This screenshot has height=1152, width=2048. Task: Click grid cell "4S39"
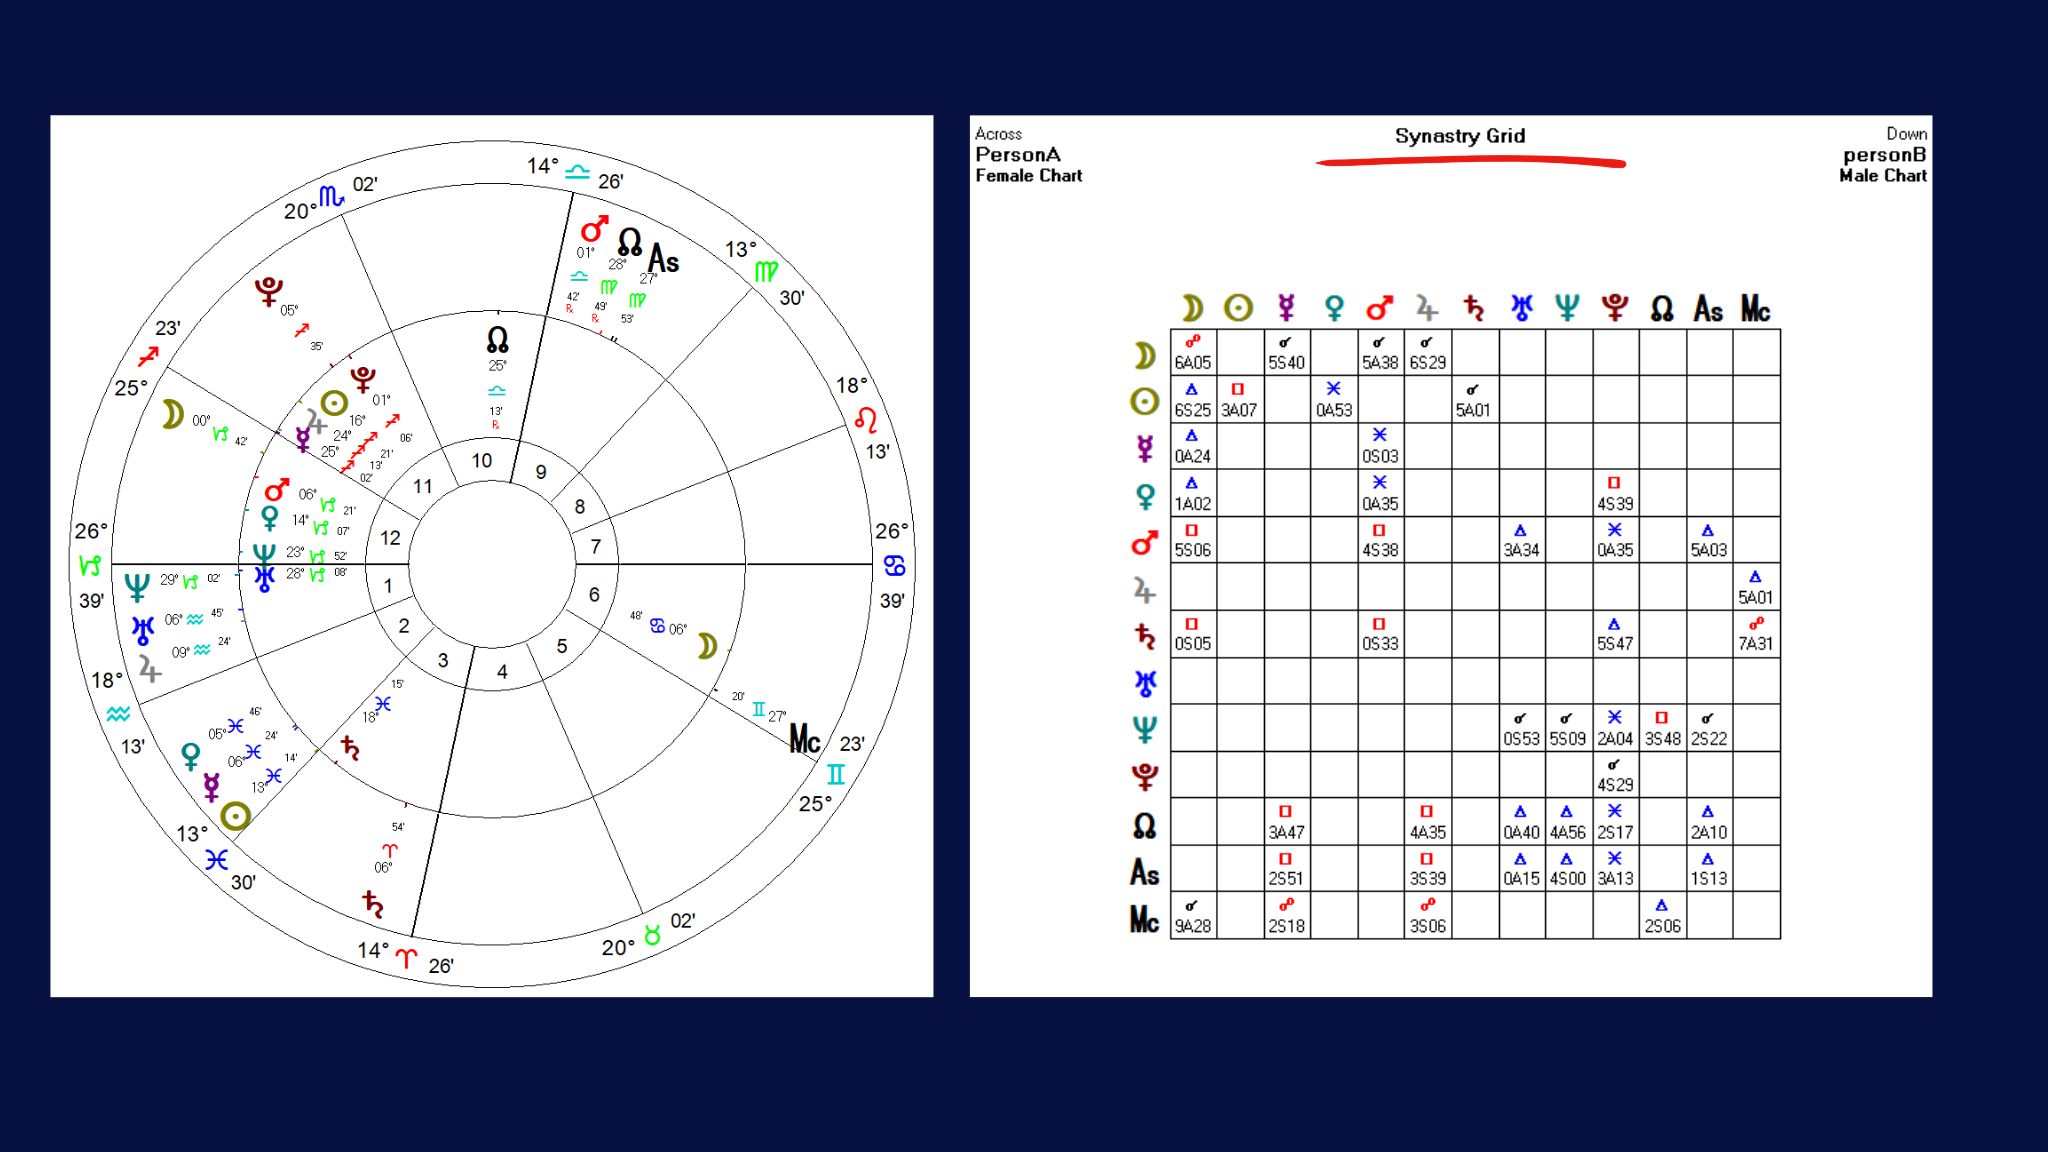(1615, 494)
